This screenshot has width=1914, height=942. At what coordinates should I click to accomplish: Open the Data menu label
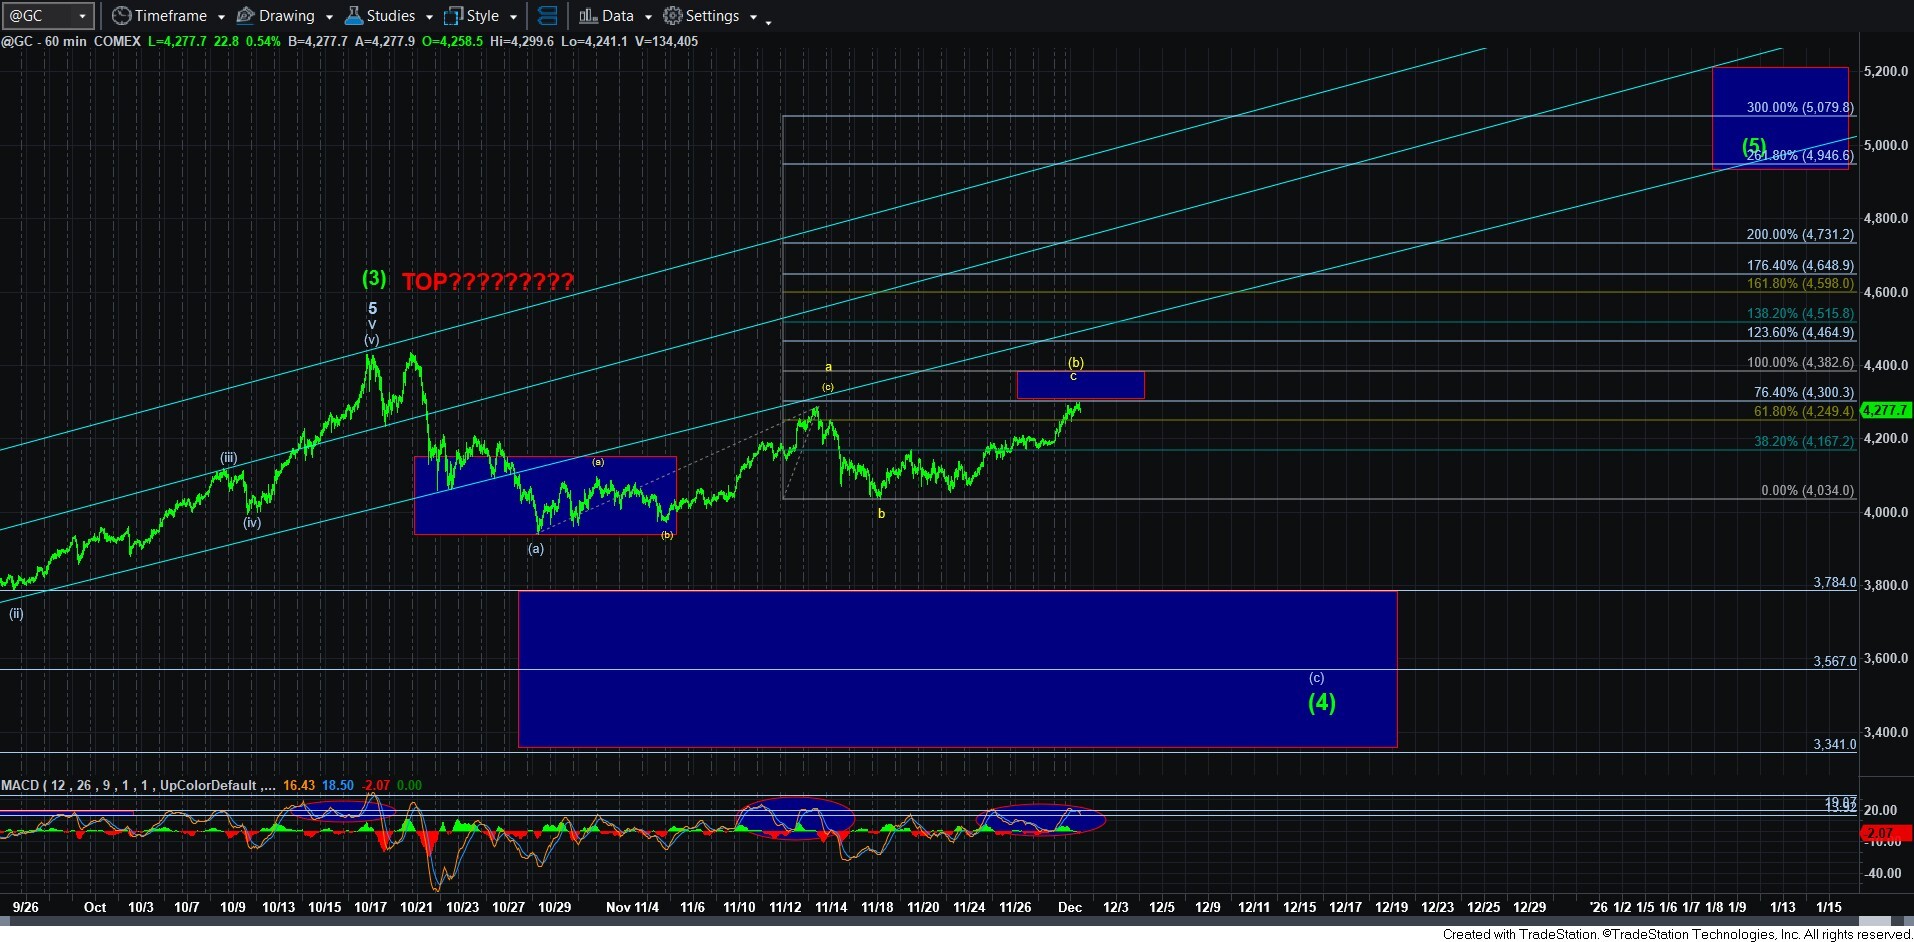(617, 16)
